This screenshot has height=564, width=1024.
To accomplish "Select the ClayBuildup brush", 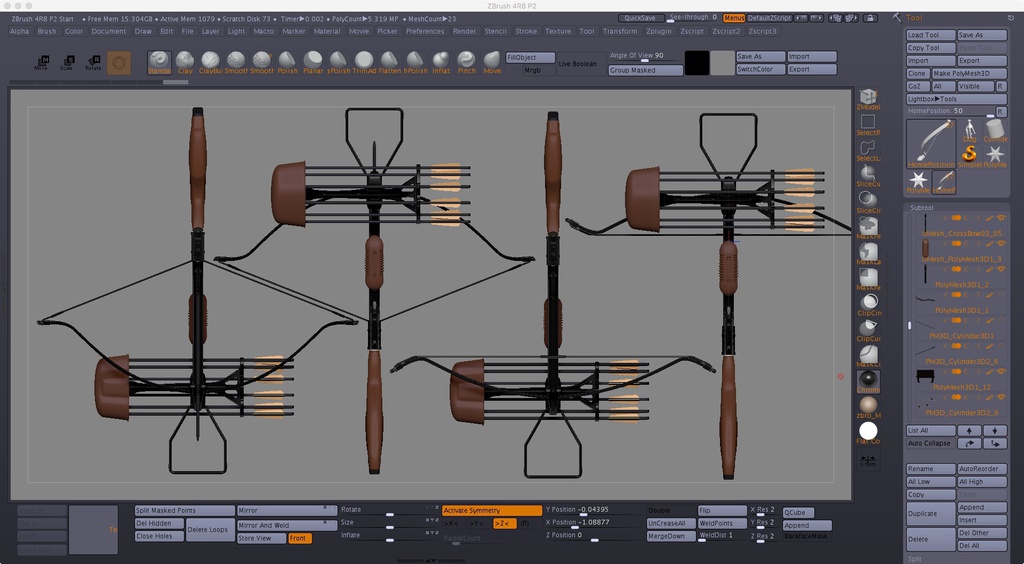I will [x=210, y=63].
